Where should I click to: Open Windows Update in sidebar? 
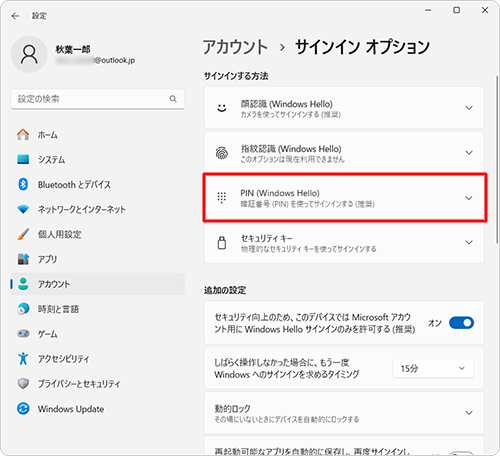[x=98, y=409]
